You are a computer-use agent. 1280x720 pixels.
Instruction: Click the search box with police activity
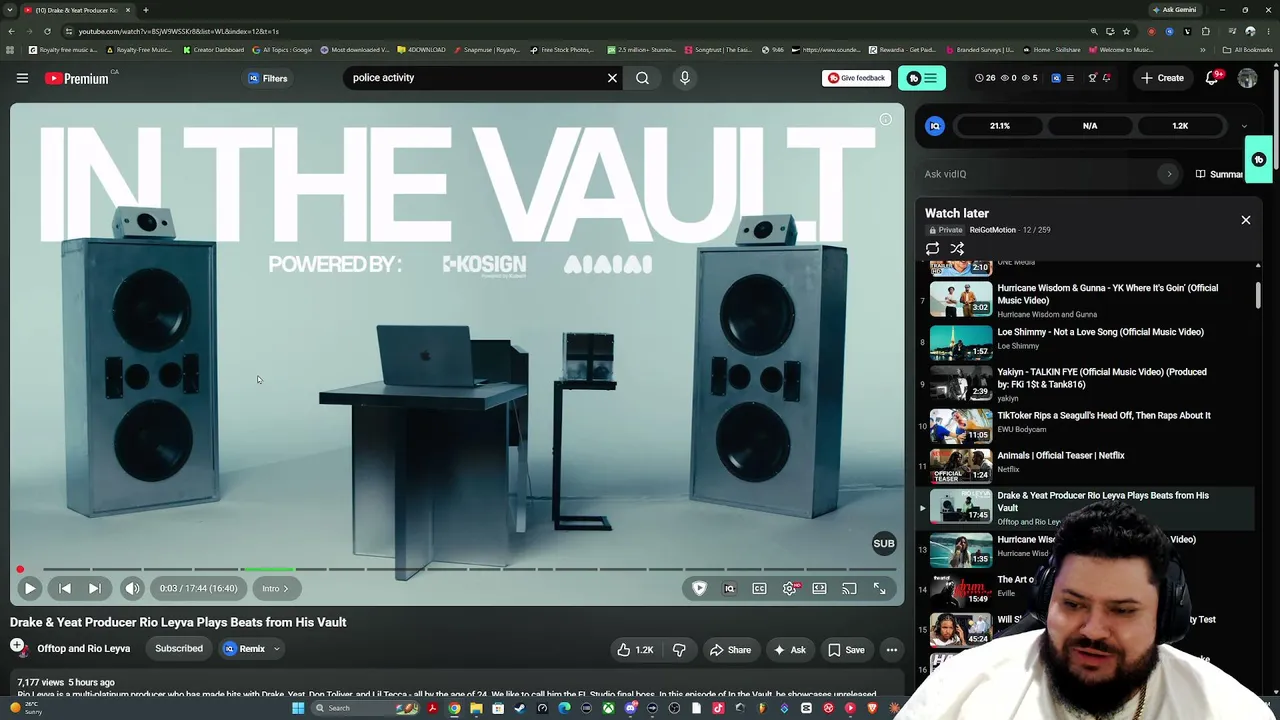472,78
